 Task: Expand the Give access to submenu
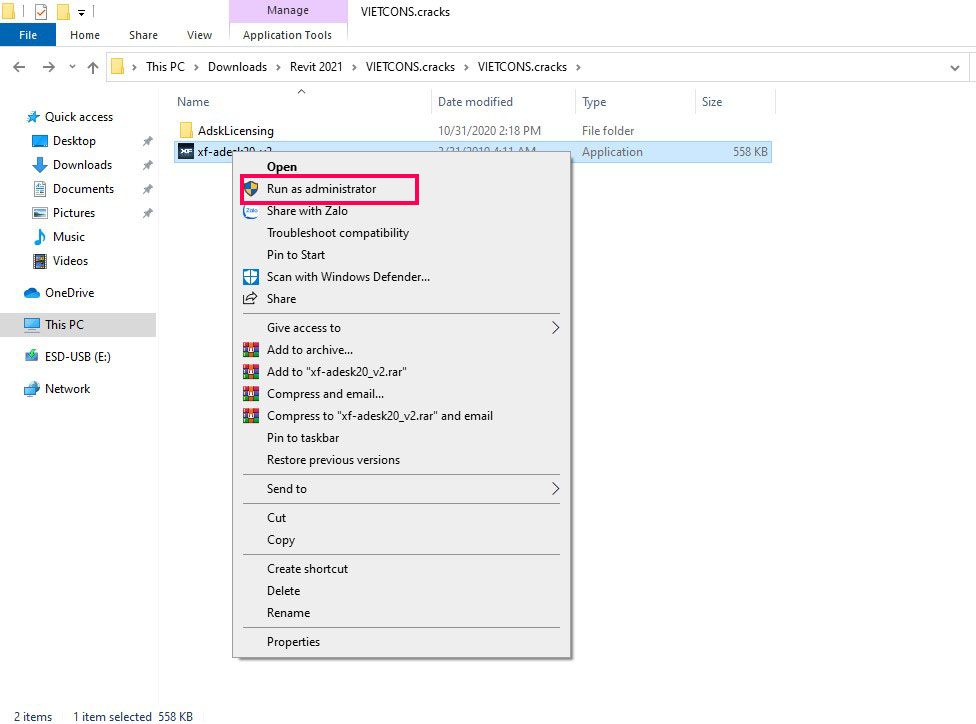point(302,326)
